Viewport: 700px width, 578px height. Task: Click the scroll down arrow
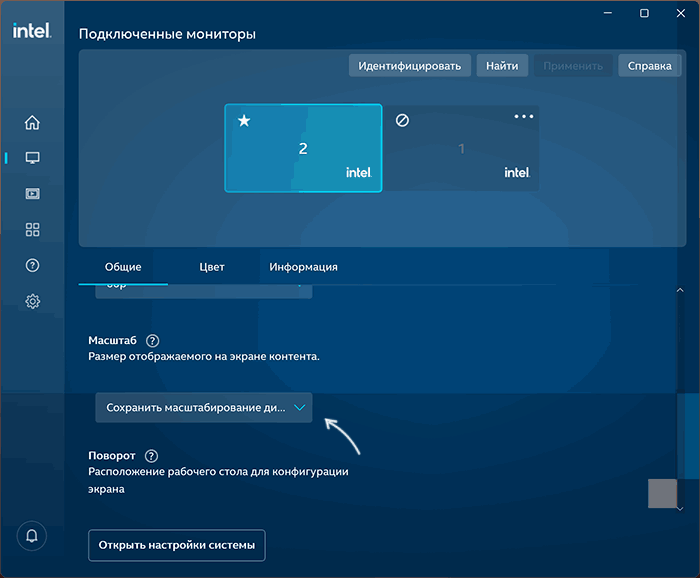pos(680,508)
